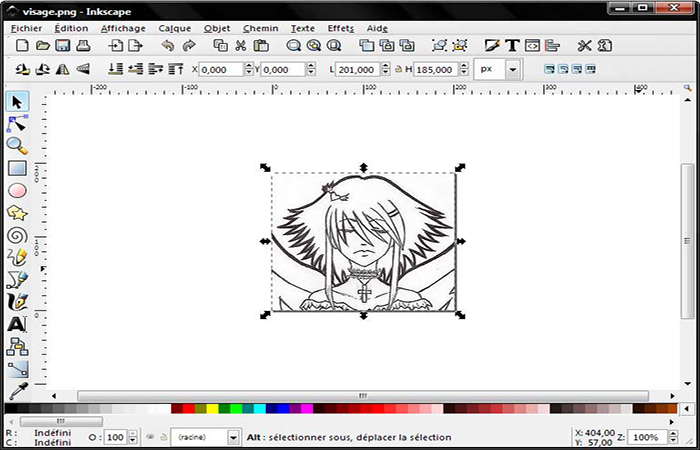Select the Node editing tool

click(x=17, y=123)
